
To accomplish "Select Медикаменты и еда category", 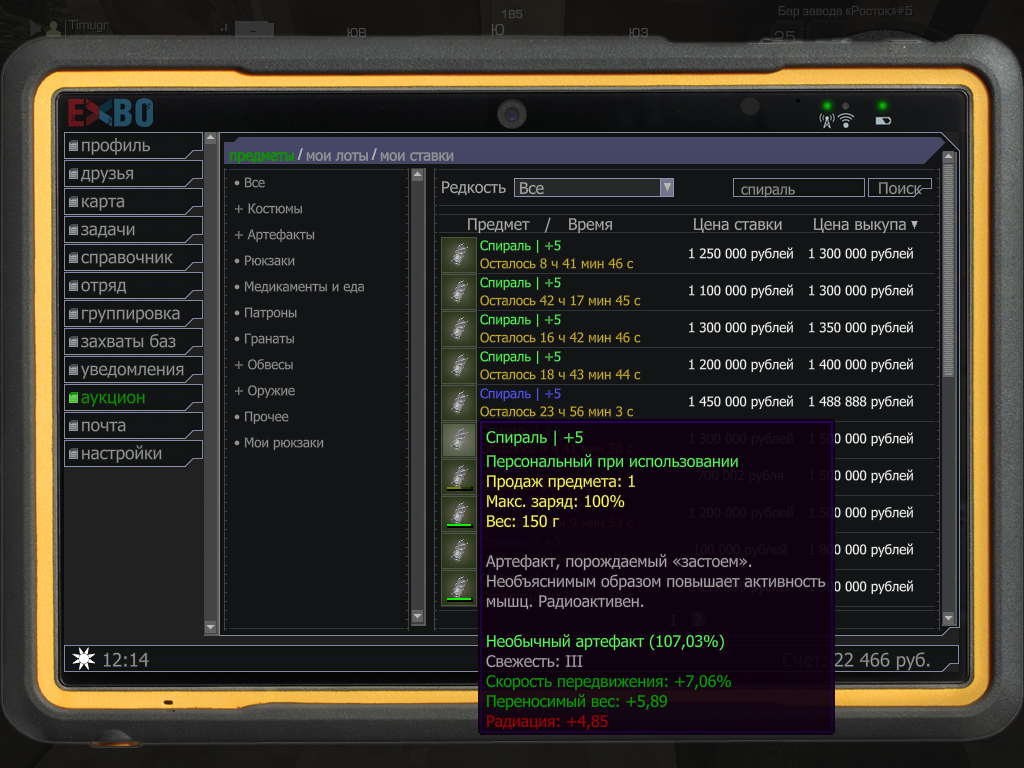I will [299, 287].
